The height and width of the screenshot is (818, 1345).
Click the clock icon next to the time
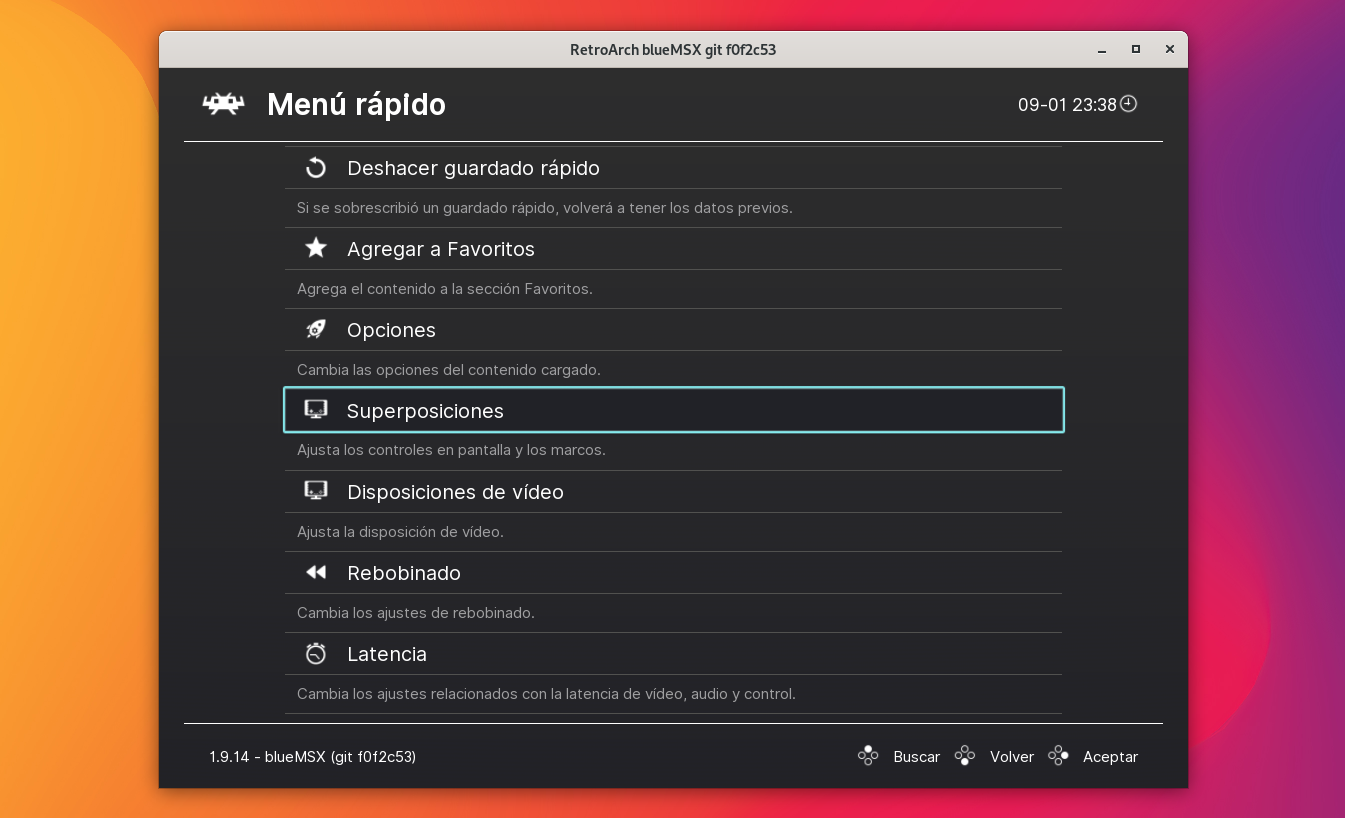pyautogui.click(x=1129, y=103)
